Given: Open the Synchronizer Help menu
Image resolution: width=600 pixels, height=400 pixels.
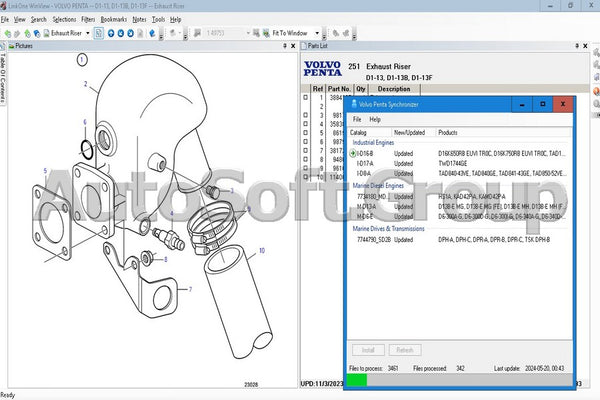Looking at the screenshot, I should coord(375,119).
